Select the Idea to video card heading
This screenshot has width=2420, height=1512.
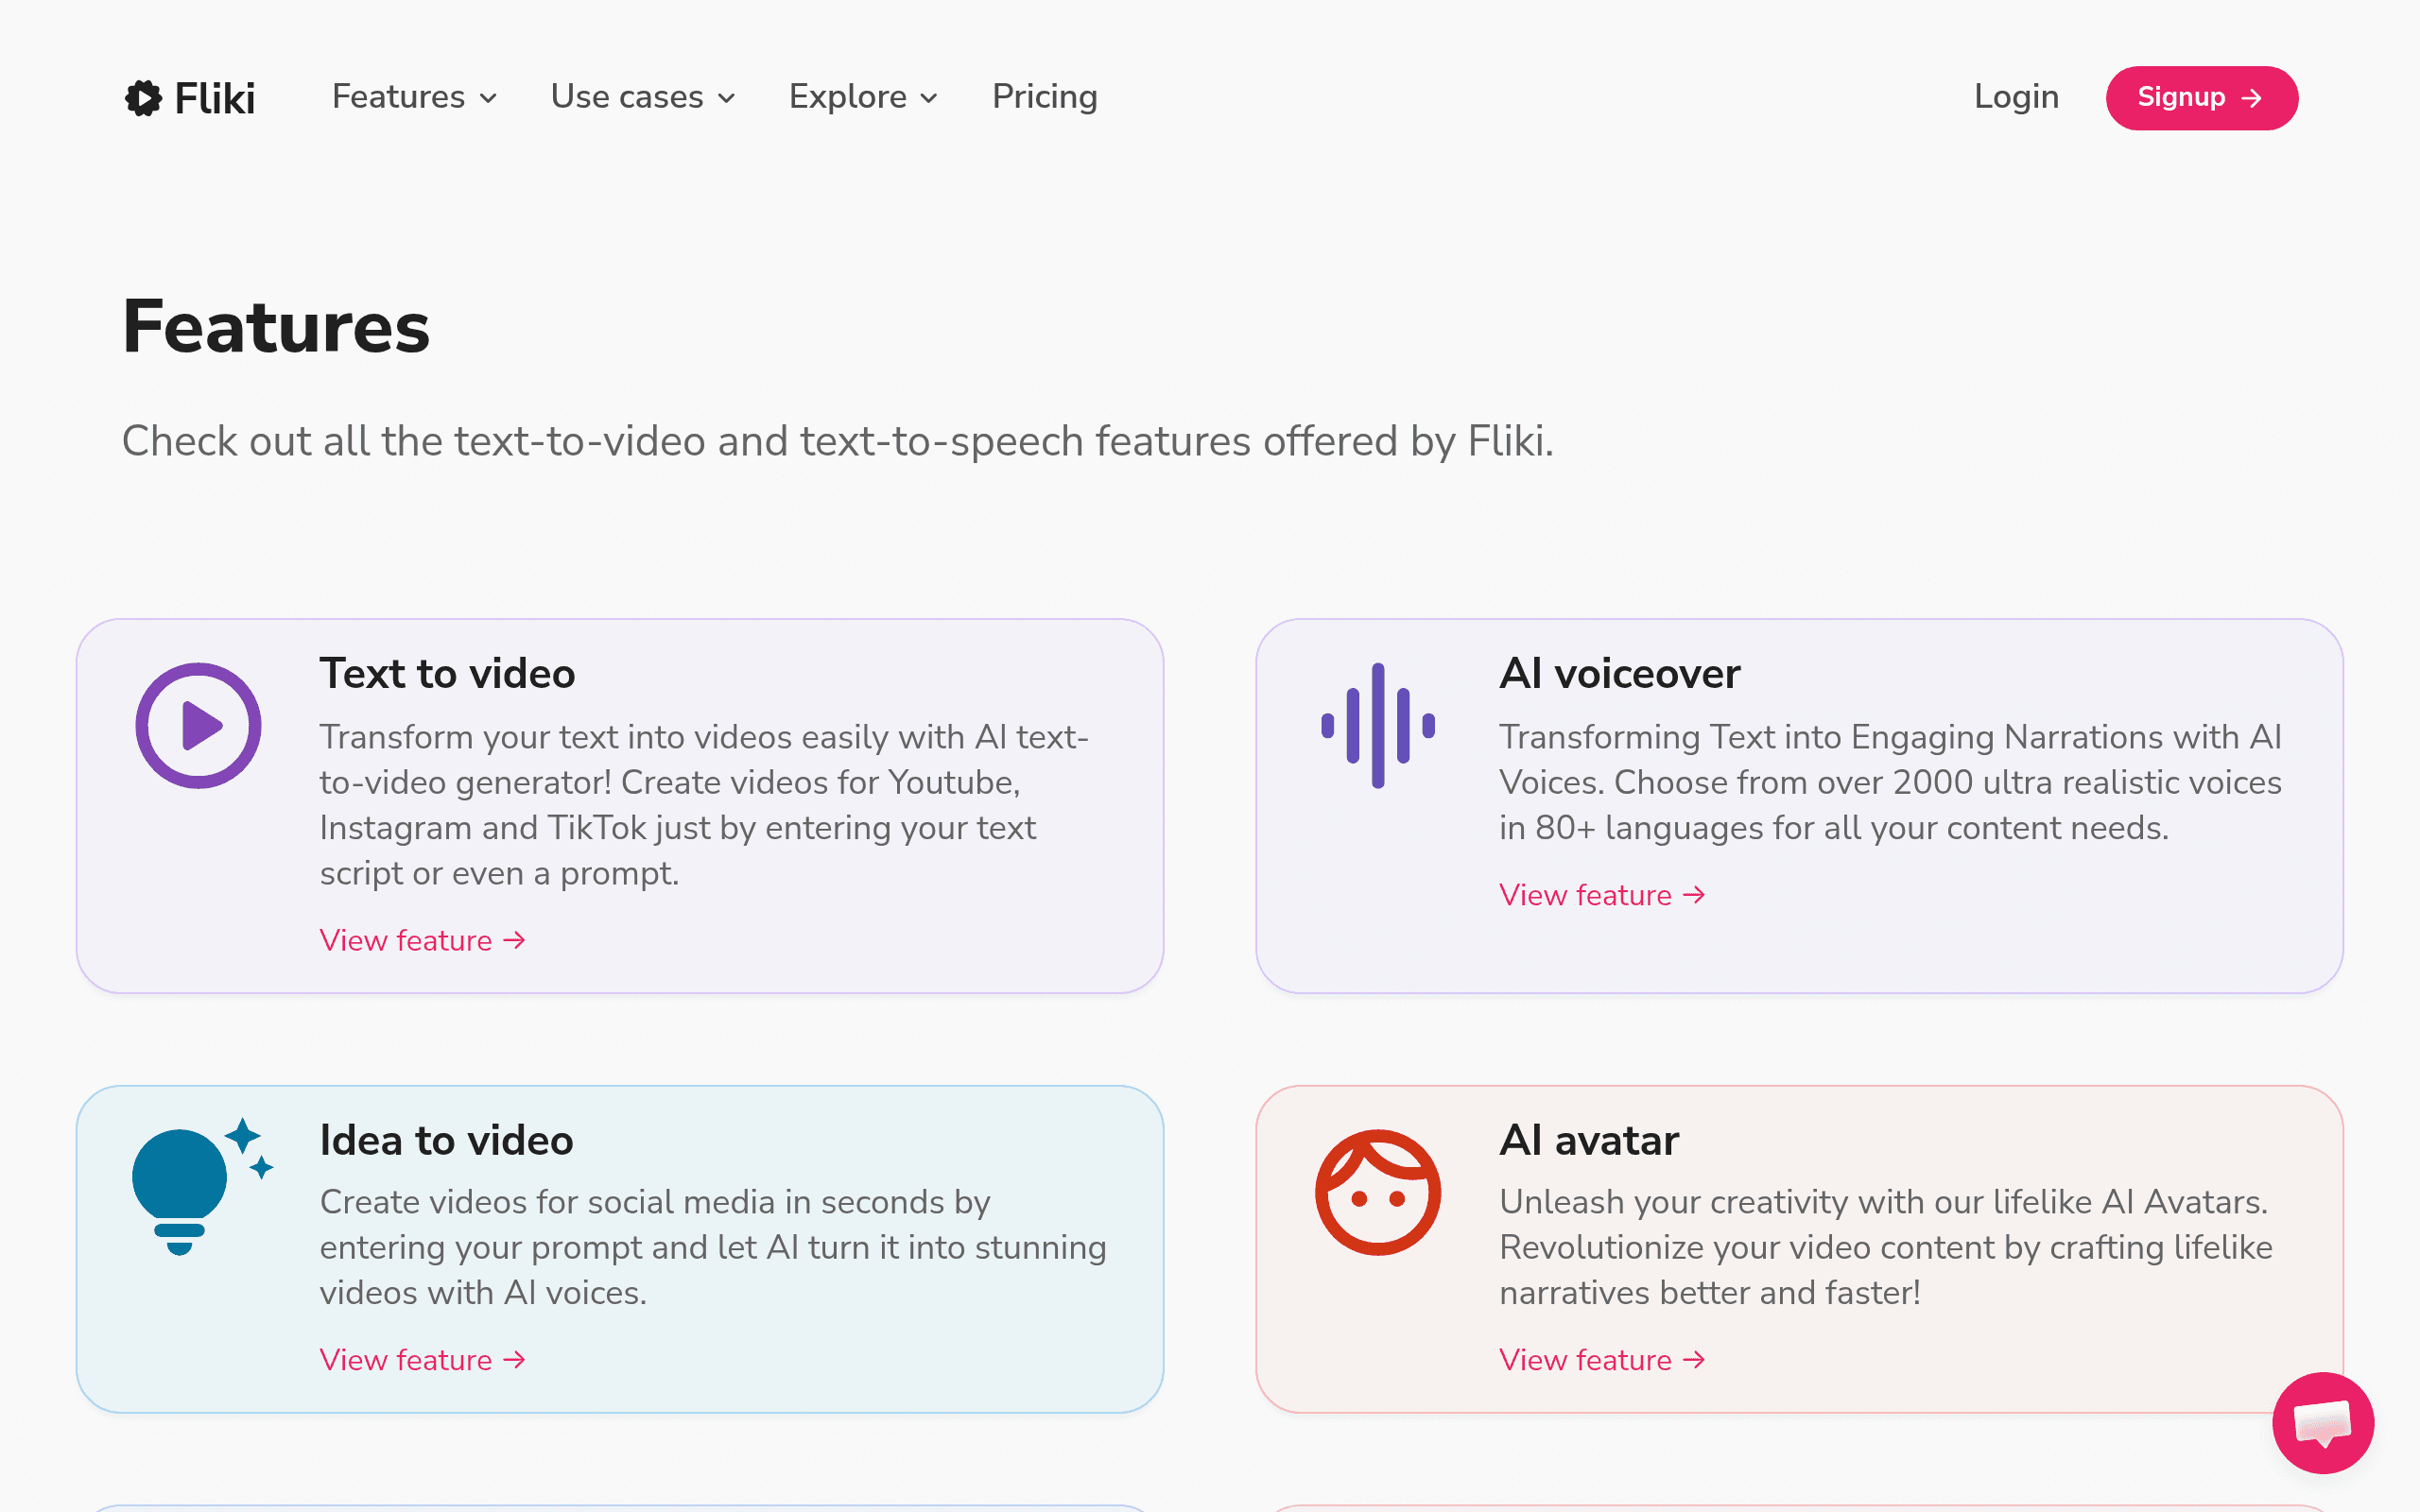tap(446, 1140)
